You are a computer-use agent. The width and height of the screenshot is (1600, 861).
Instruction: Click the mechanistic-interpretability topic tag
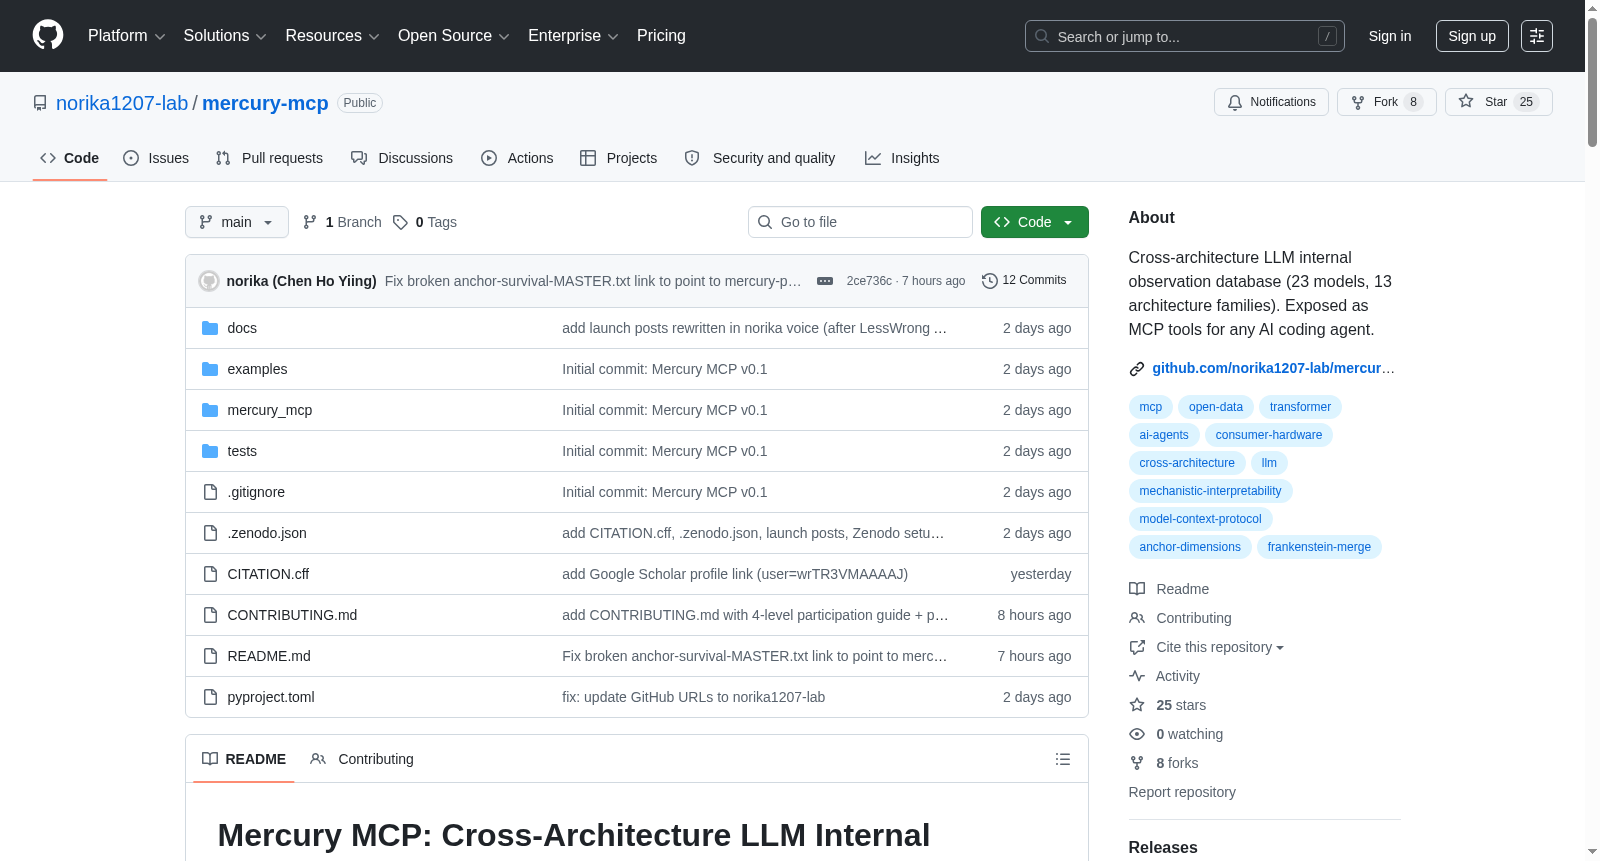click(x=1210, y=491)
